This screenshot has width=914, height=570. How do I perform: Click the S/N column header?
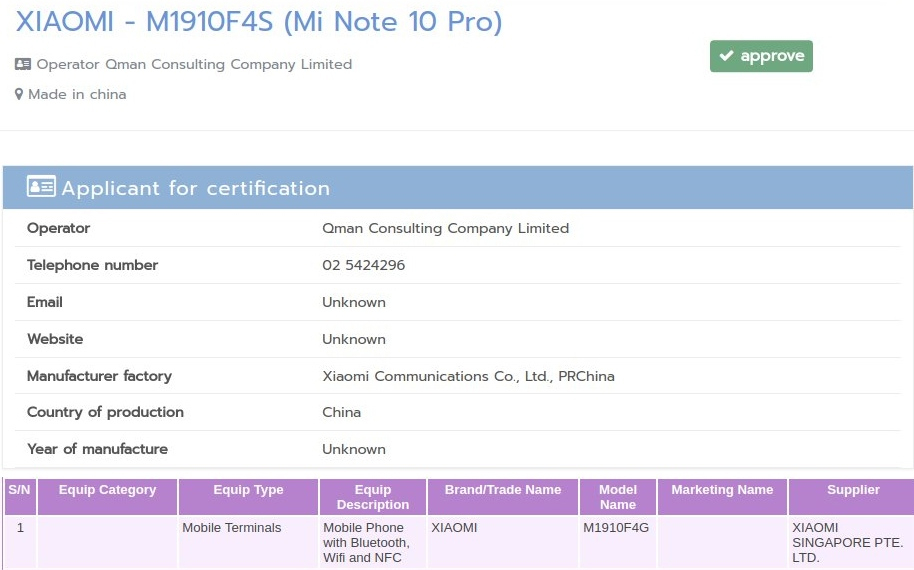(x=19, y=497)
